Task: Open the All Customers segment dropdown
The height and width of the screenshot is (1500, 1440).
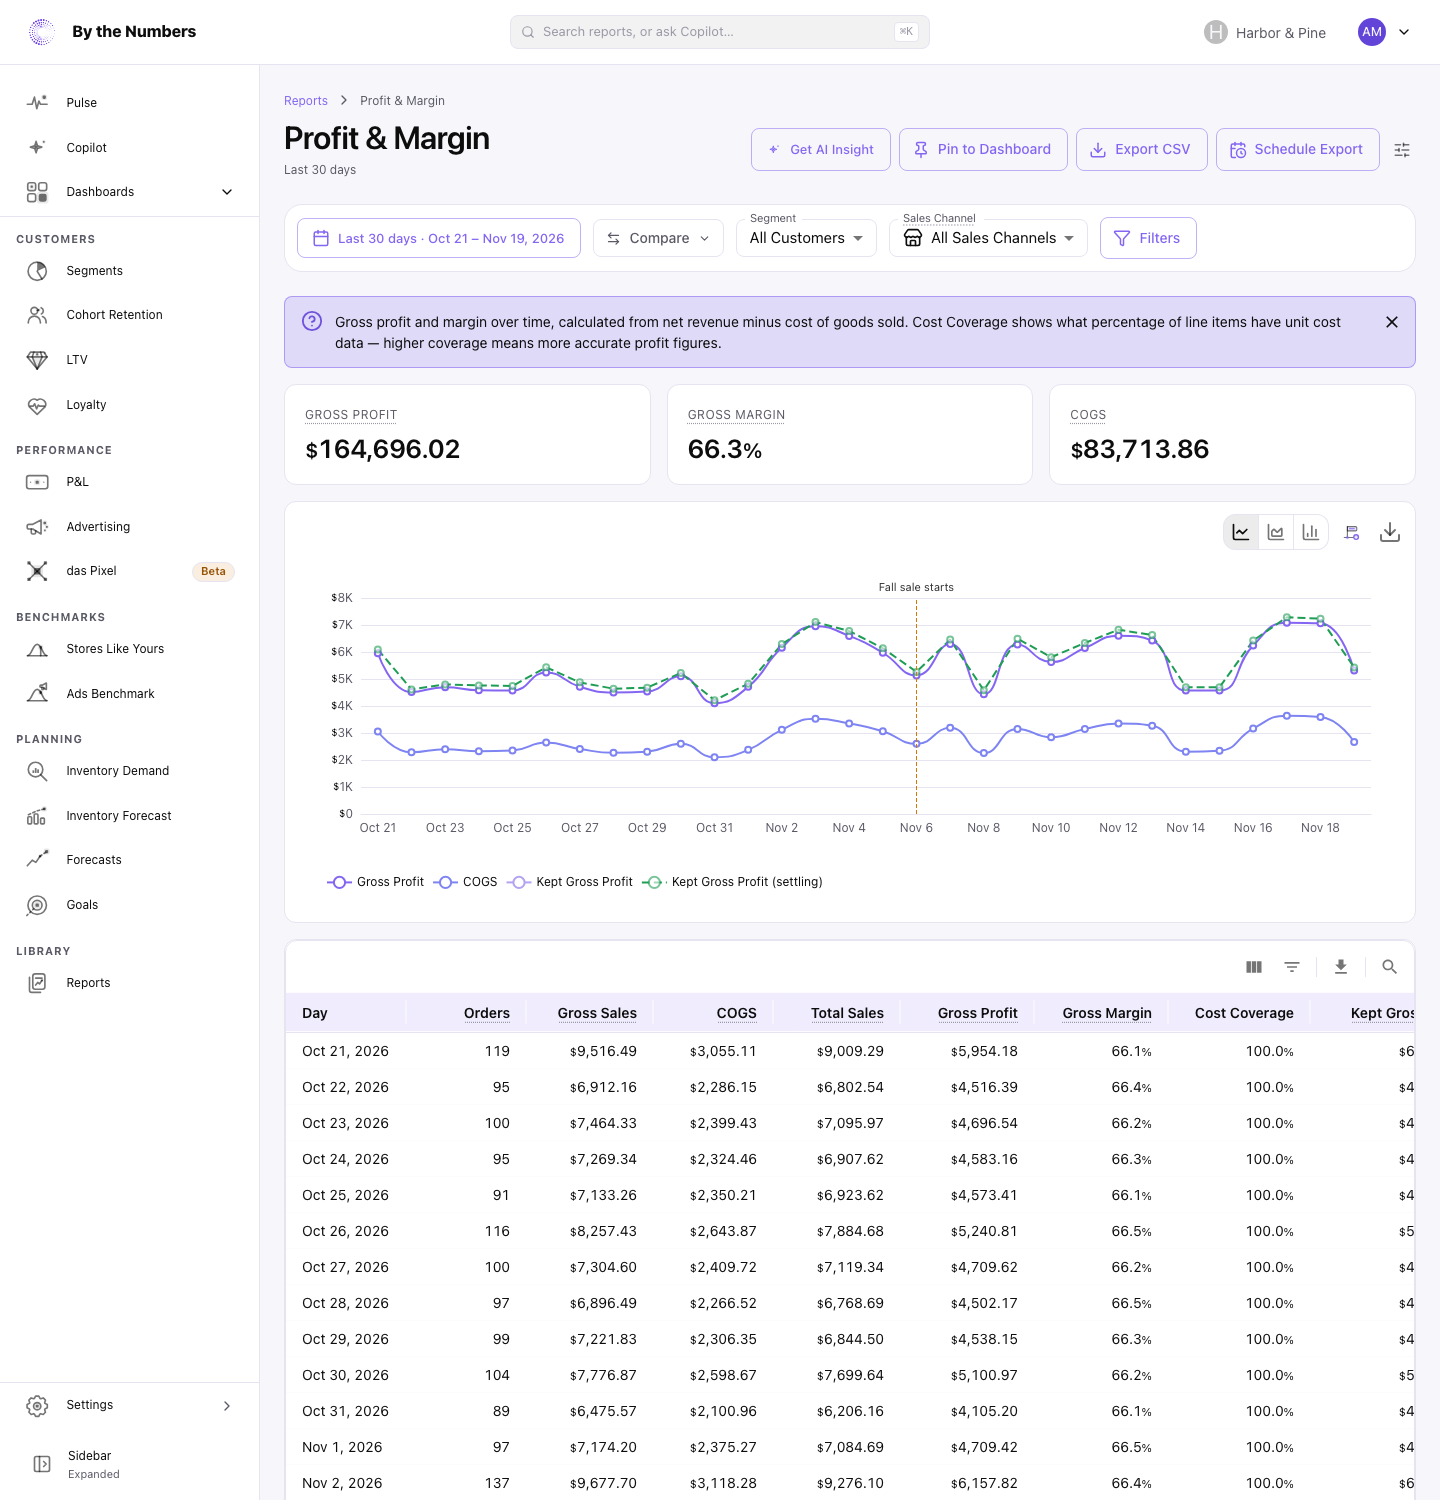Action: pos(806,238)
